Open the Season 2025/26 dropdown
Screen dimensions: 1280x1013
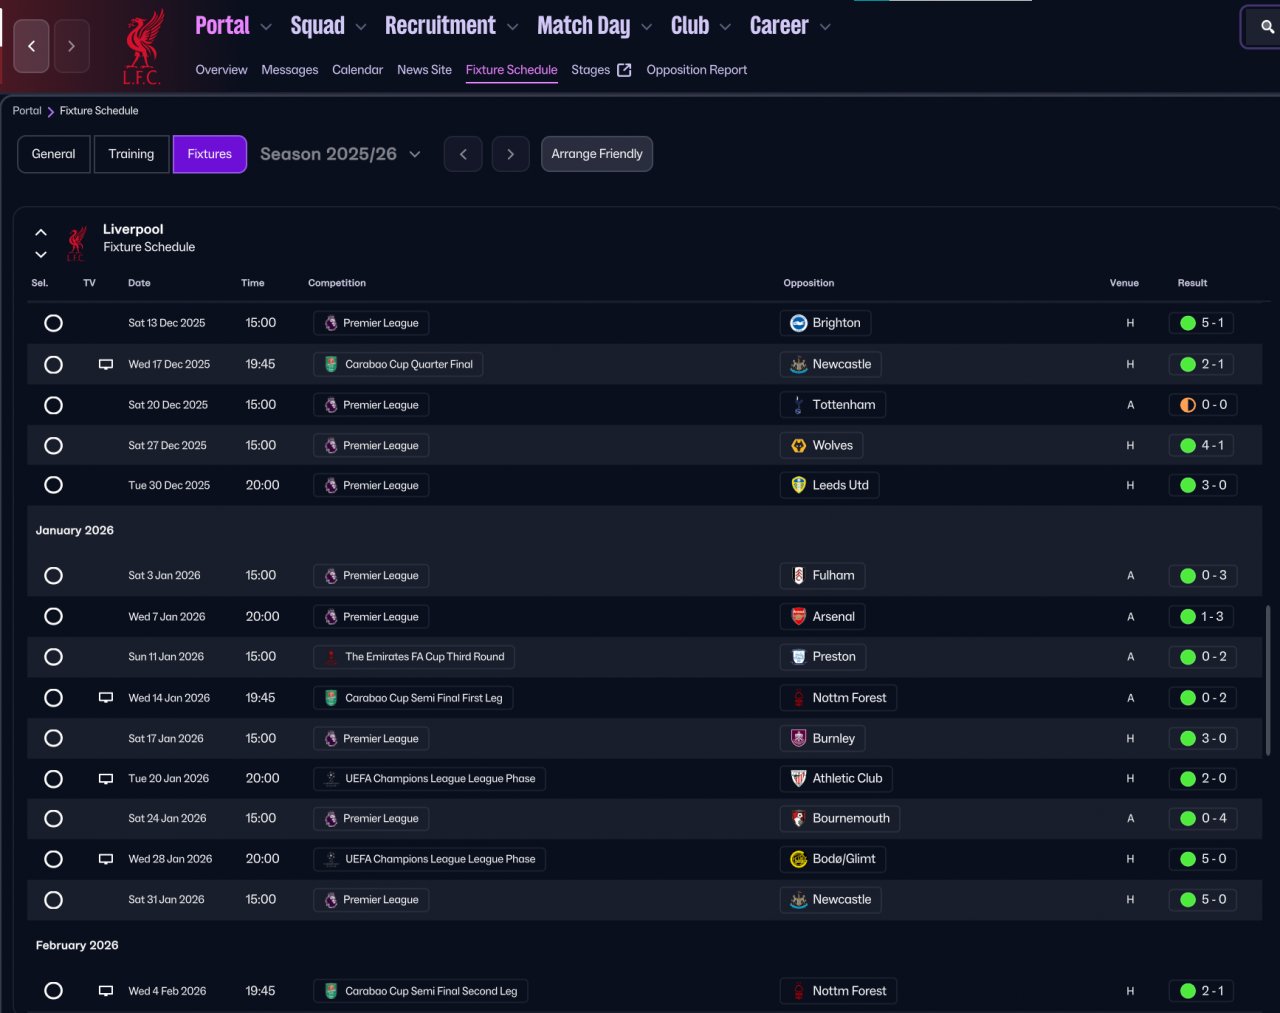(x=340, y=154)
